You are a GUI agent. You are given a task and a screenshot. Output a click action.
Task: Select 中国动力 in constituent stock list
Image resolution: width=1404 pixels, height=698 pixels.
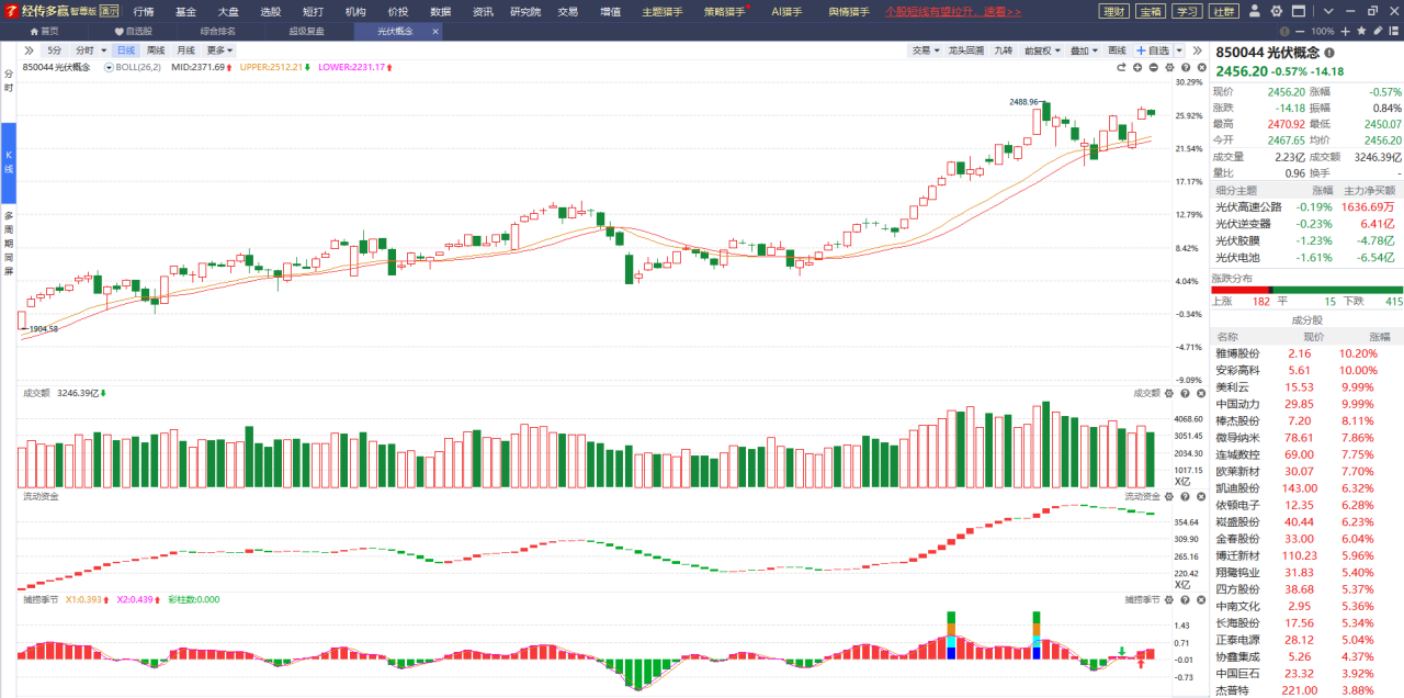pyautogui.click(x=1236, y=404)
